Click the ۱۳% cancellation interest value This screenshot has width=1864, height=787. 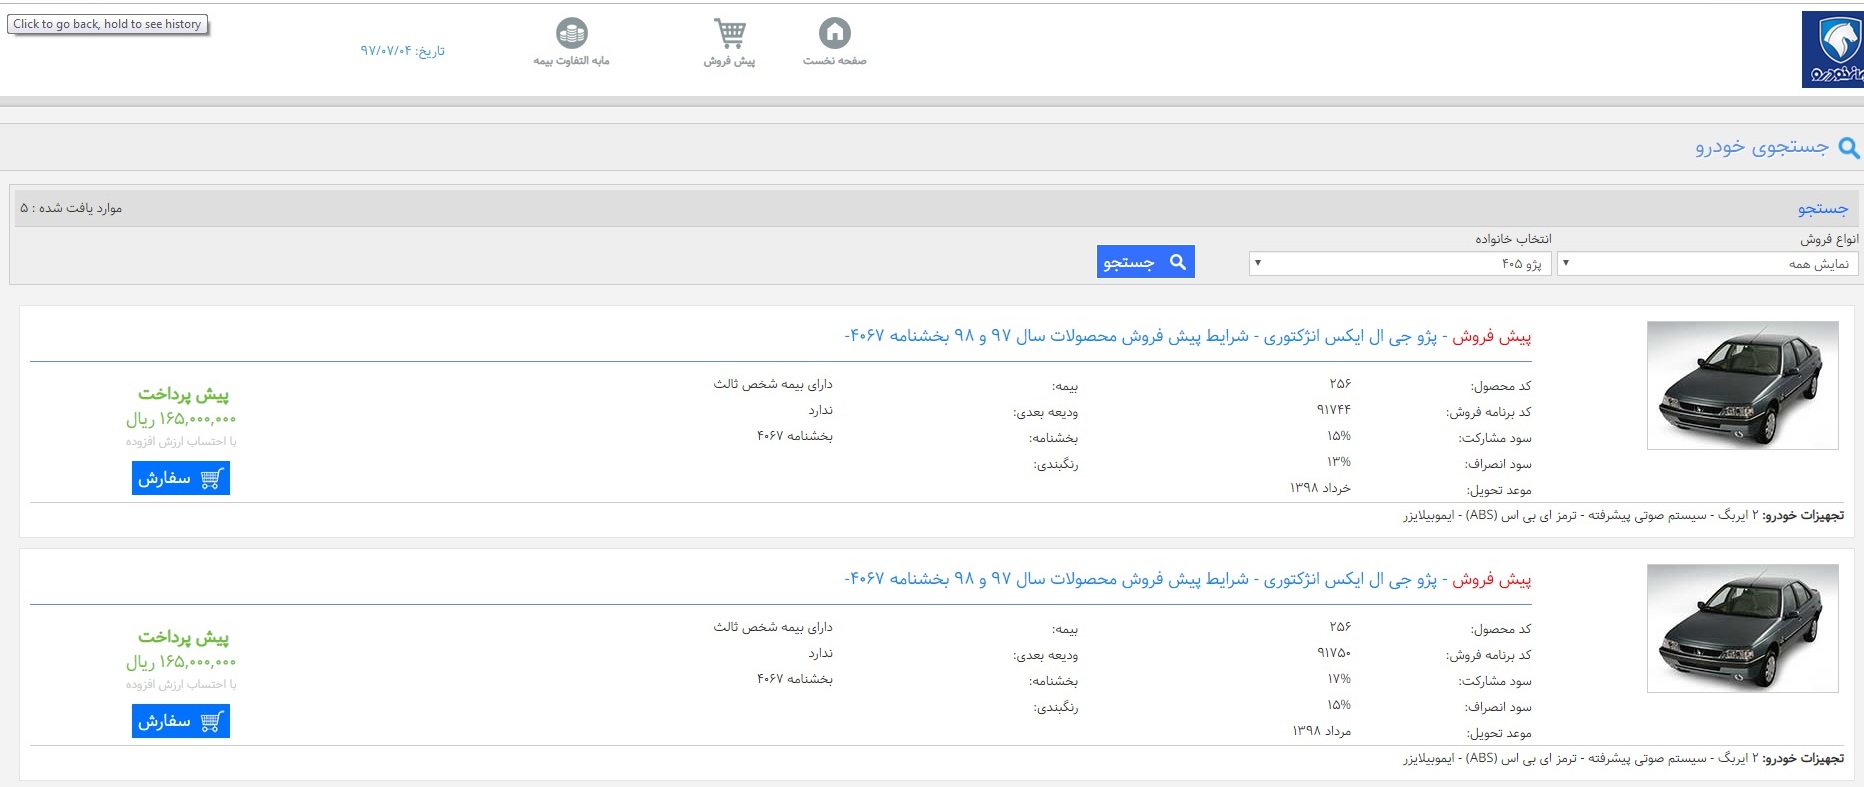(x=1339, y=462)
